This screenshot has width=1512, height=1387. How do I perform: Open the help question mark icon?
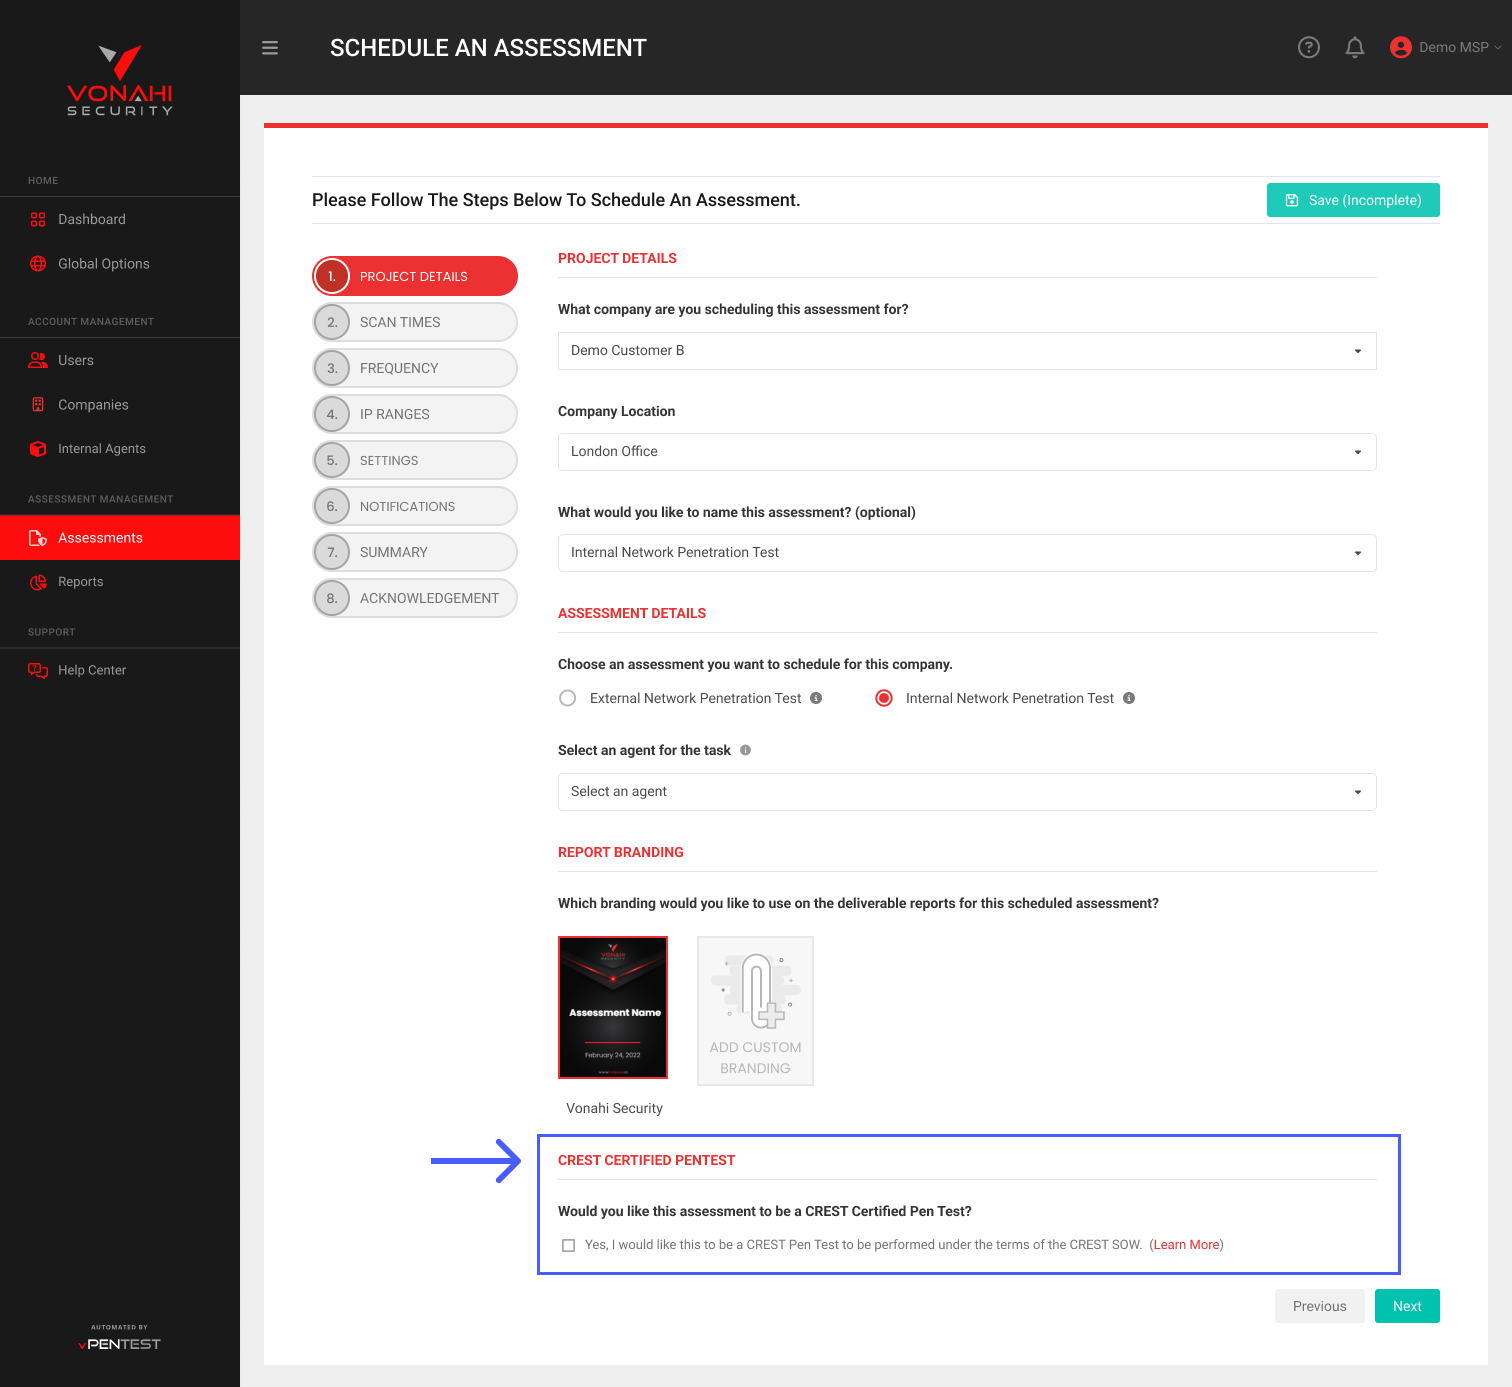click(1308, 47)
